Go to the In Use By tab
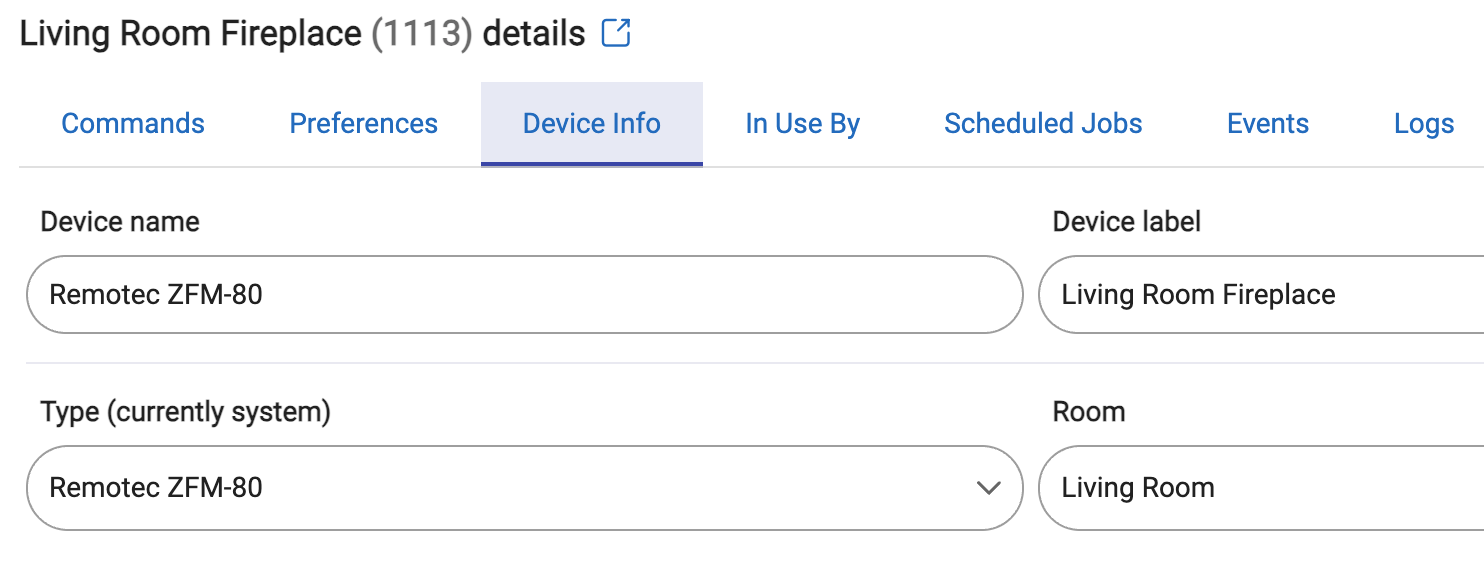Viewport: 1484px width, 562px height. point(802,124)
